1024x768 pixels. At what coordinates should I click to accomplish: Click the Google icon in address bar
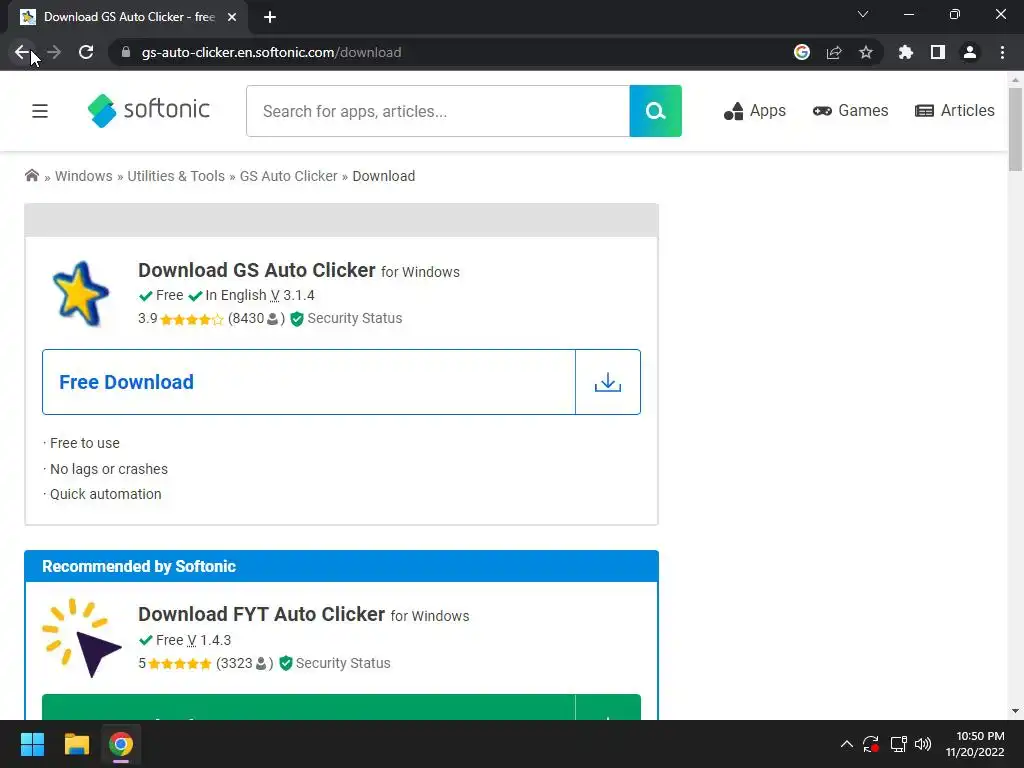(802, 52)
